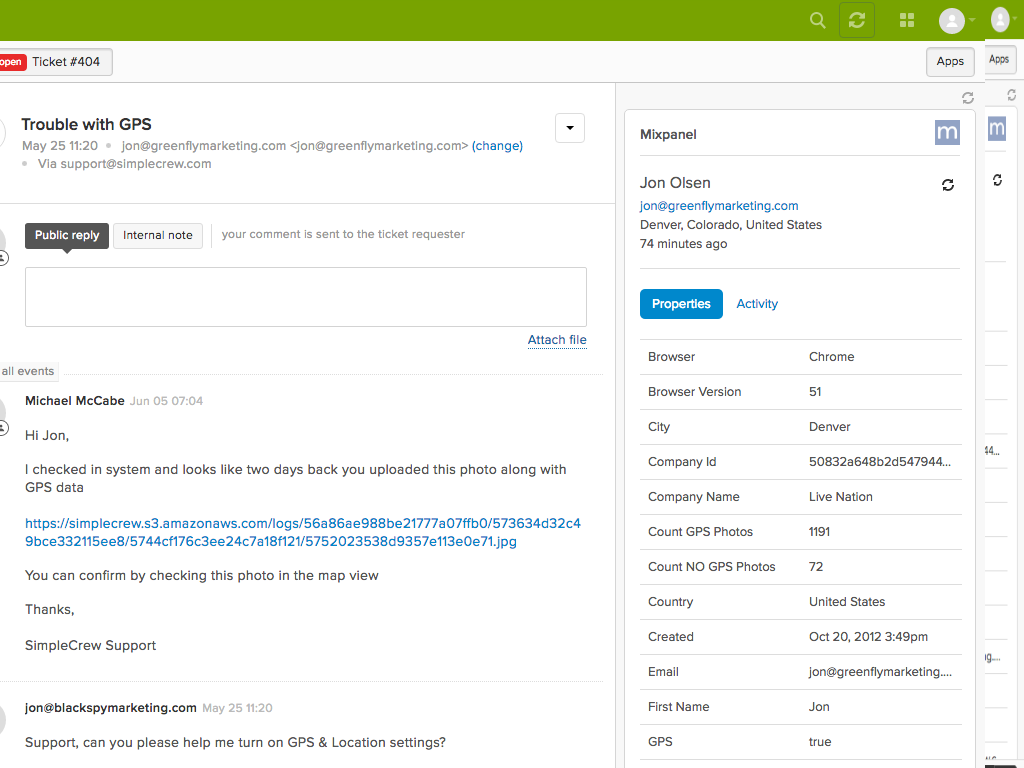Select Public reply mode

pos(67,235)
